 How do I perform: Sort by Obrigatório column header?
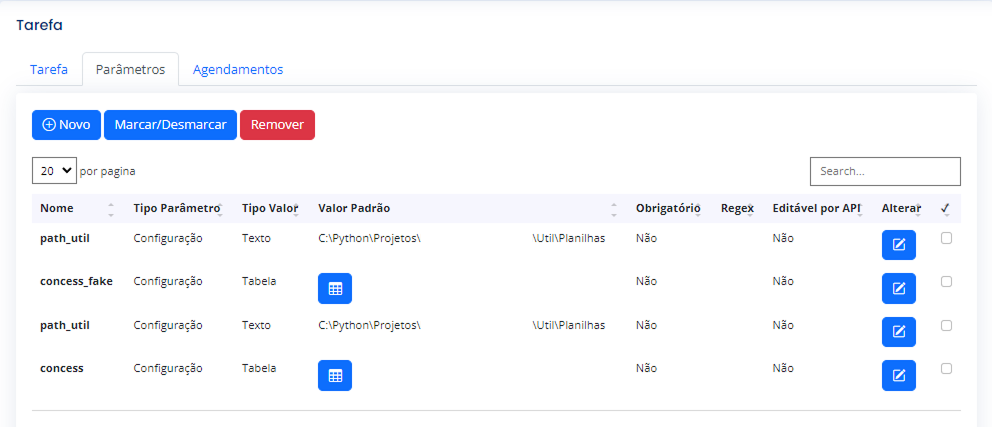(x=669, y=208)
